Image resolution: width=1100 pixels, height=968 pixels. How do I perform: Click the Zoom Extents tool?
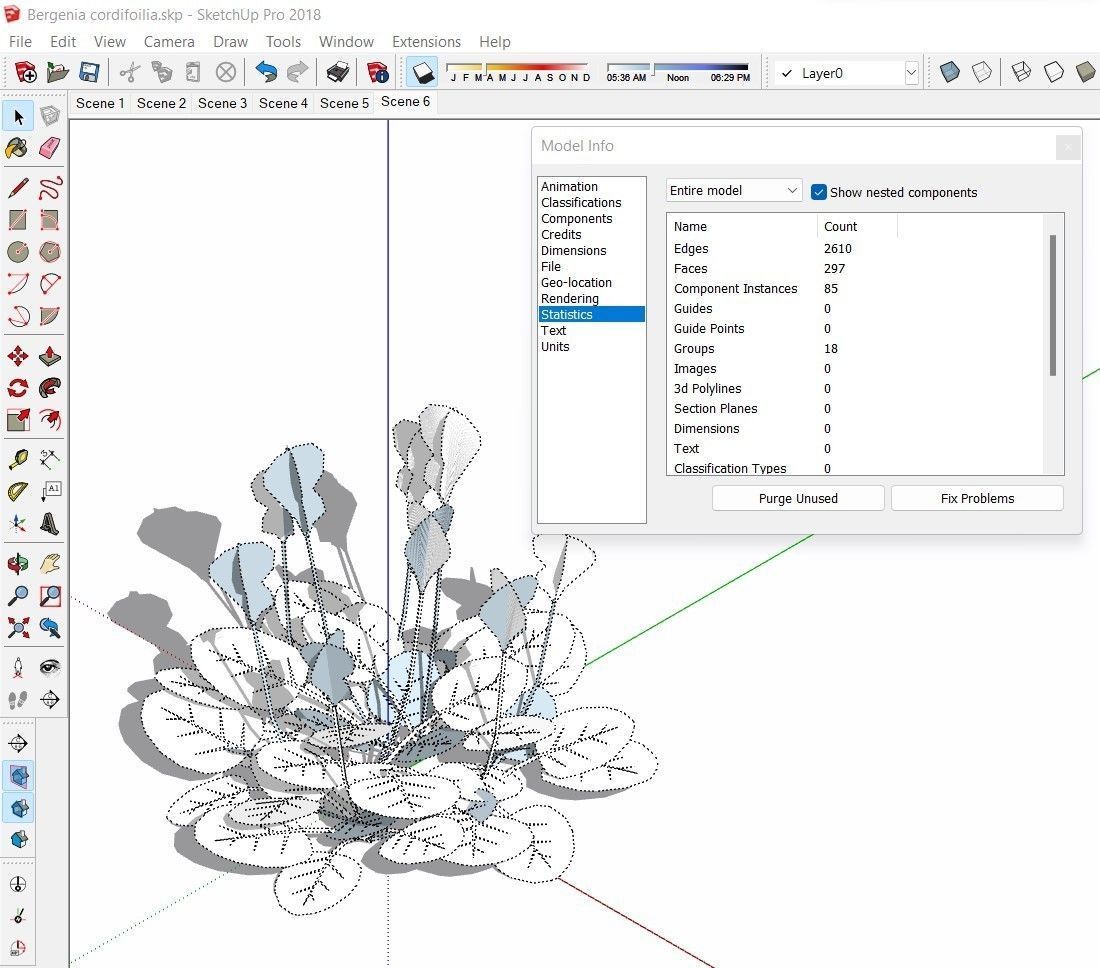click(18, 627)
